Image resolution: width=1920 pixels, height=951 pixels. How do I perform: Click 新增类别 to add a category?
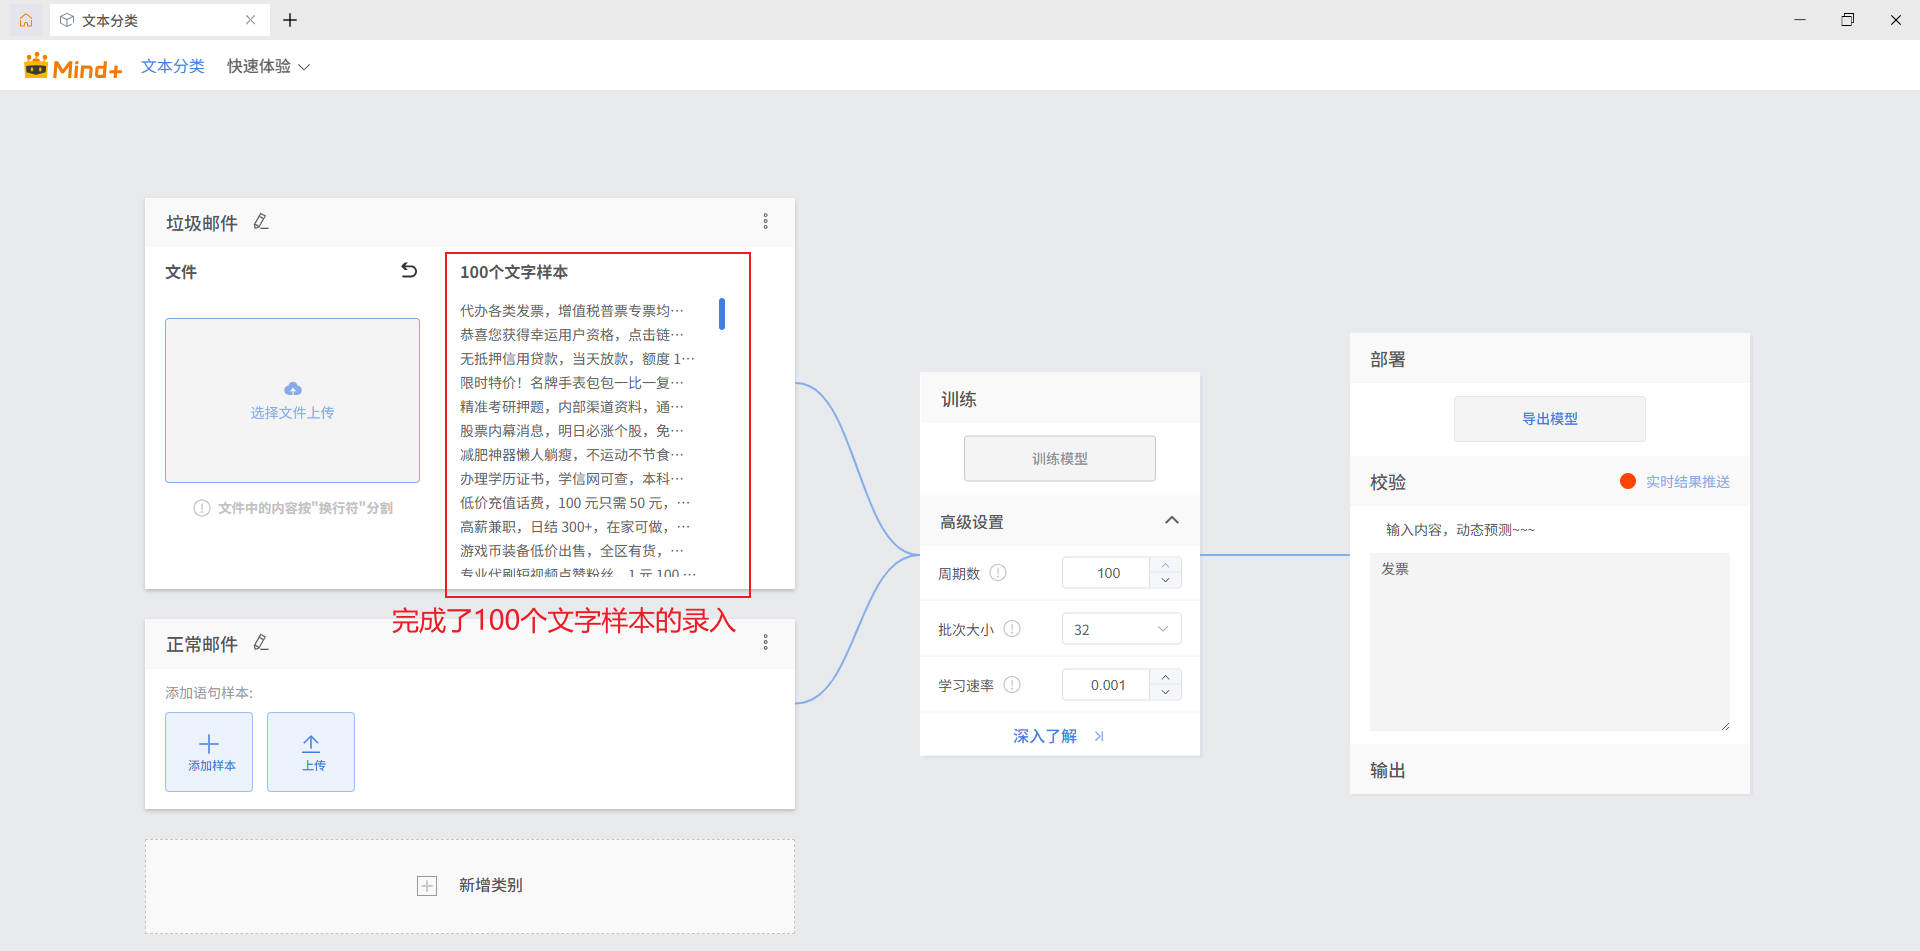click(470, 886)
